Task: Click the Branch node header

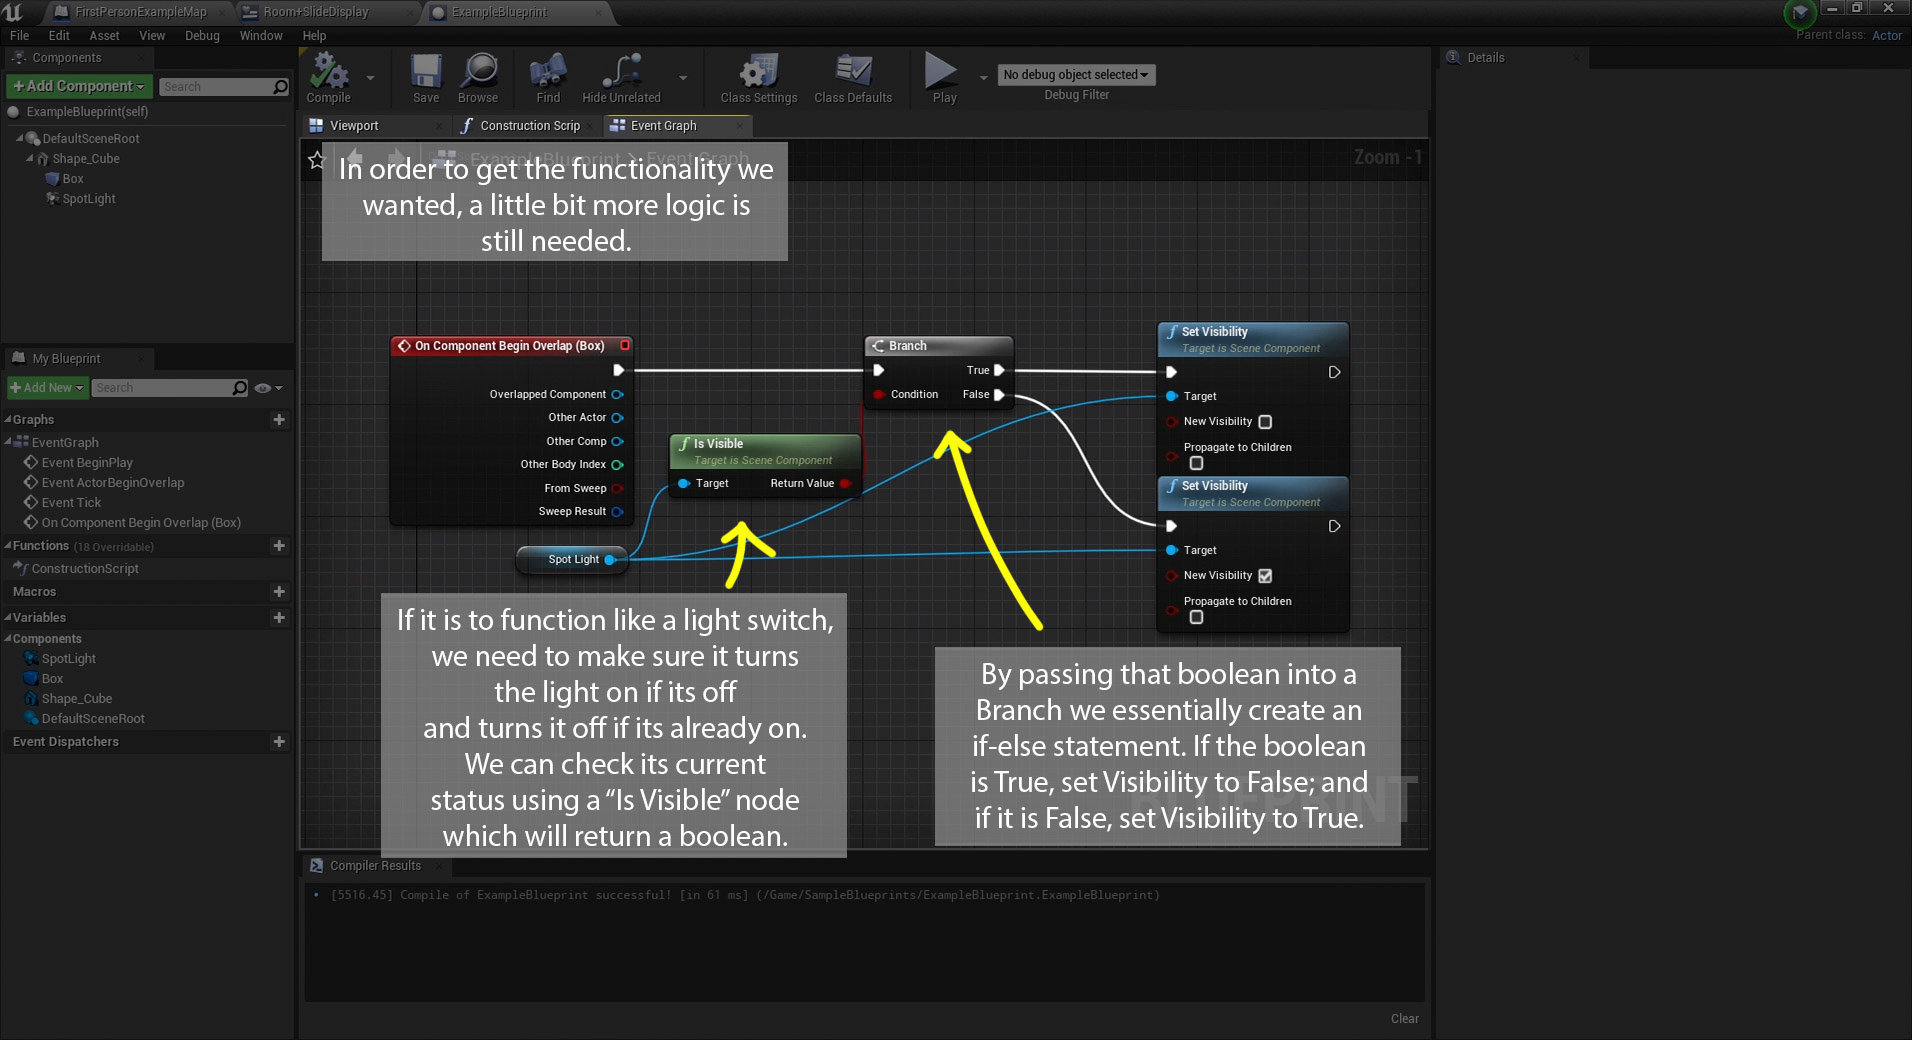Action: point(938,346)
